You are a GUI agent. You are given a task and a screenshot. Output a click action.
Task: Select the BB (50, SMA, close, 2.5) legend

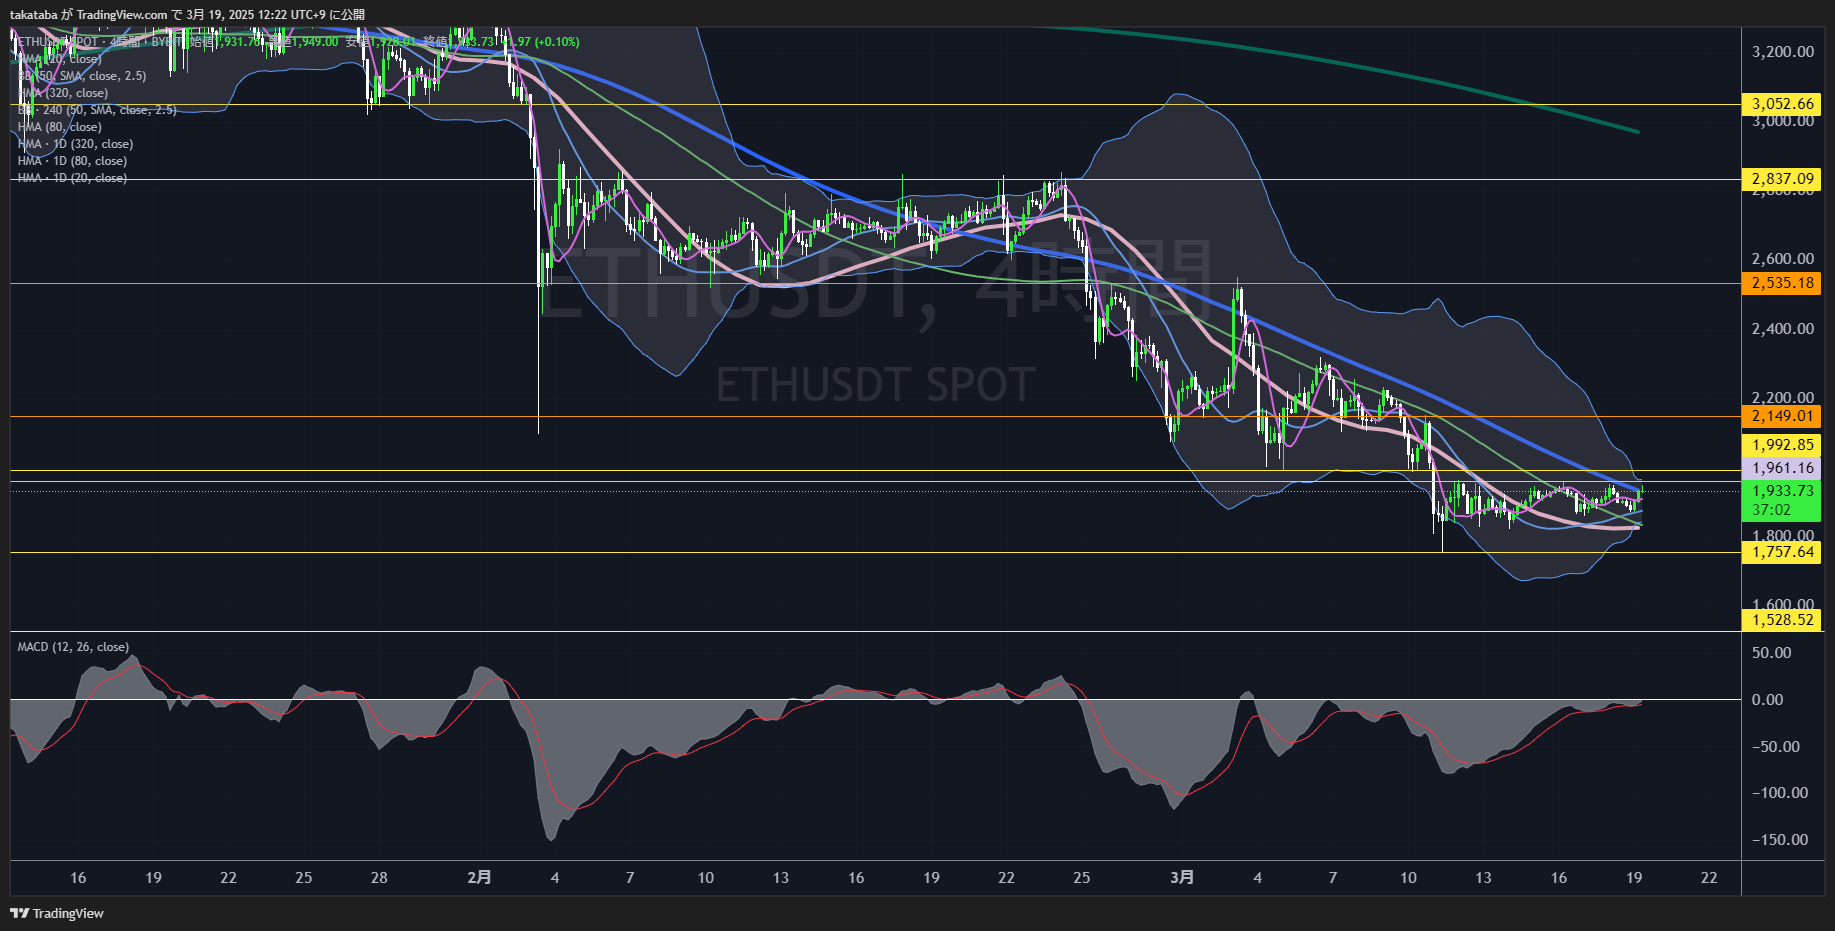coord(82,76)
